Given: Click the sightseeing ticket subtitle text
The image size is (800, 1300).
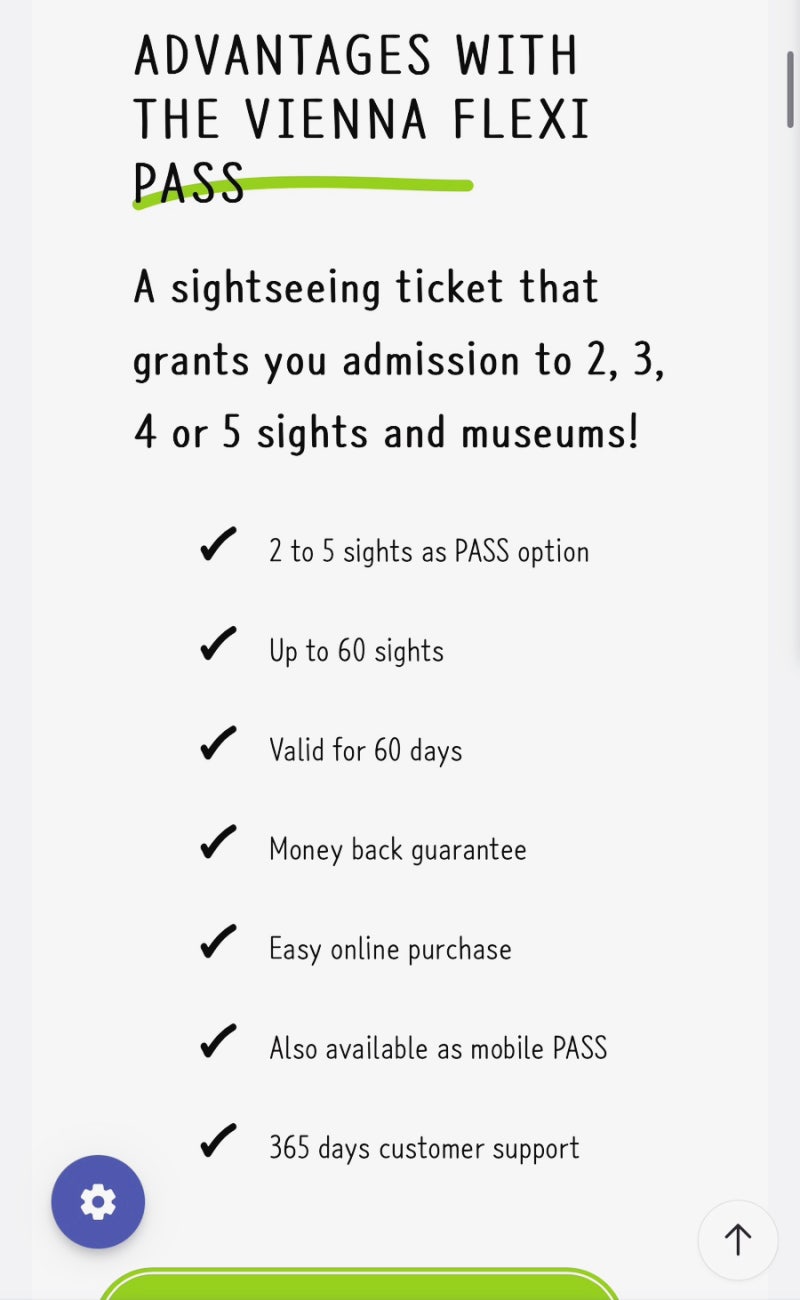Looking at the screenshot, I should coord(399,360).
